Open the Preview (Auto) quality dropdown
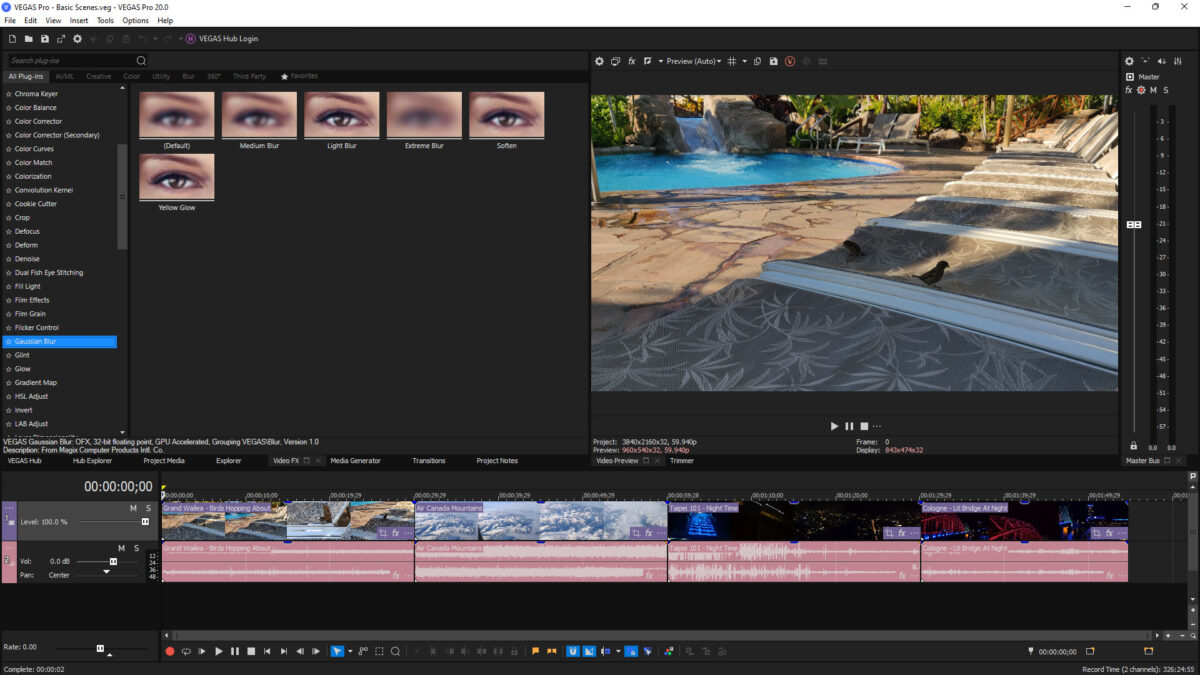Viewport: 1200px width, 675px height. [694, 61]
